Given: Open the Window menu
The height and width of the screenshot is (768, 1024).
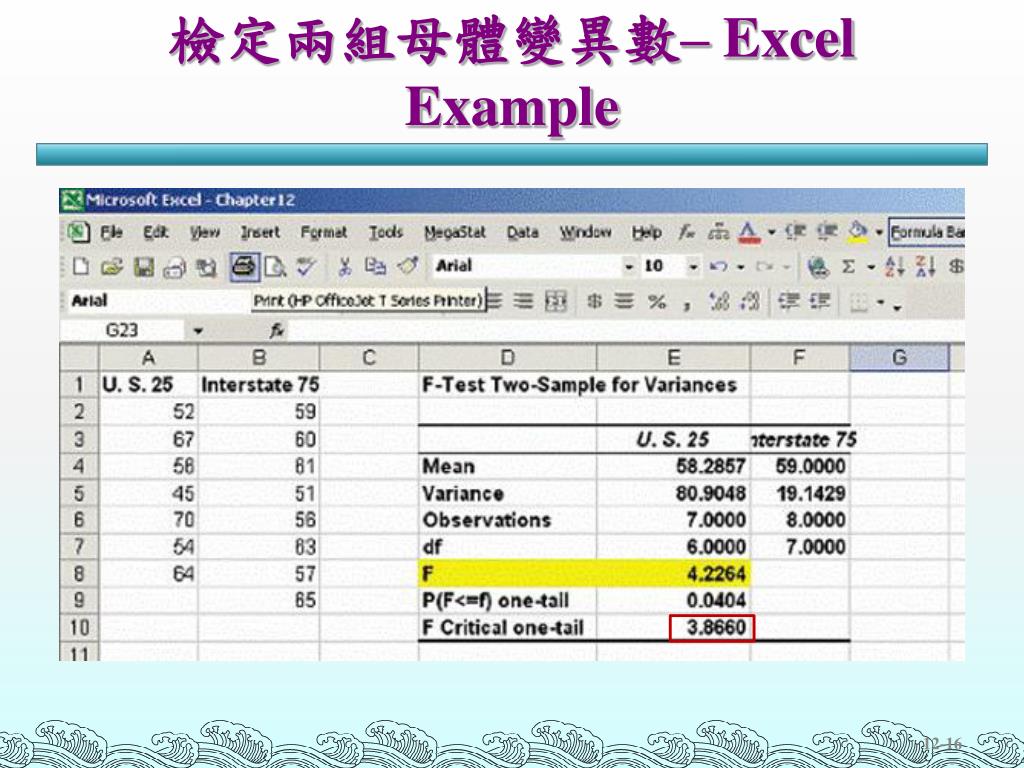Looking at the screenshot, I should tap(585, 232).
